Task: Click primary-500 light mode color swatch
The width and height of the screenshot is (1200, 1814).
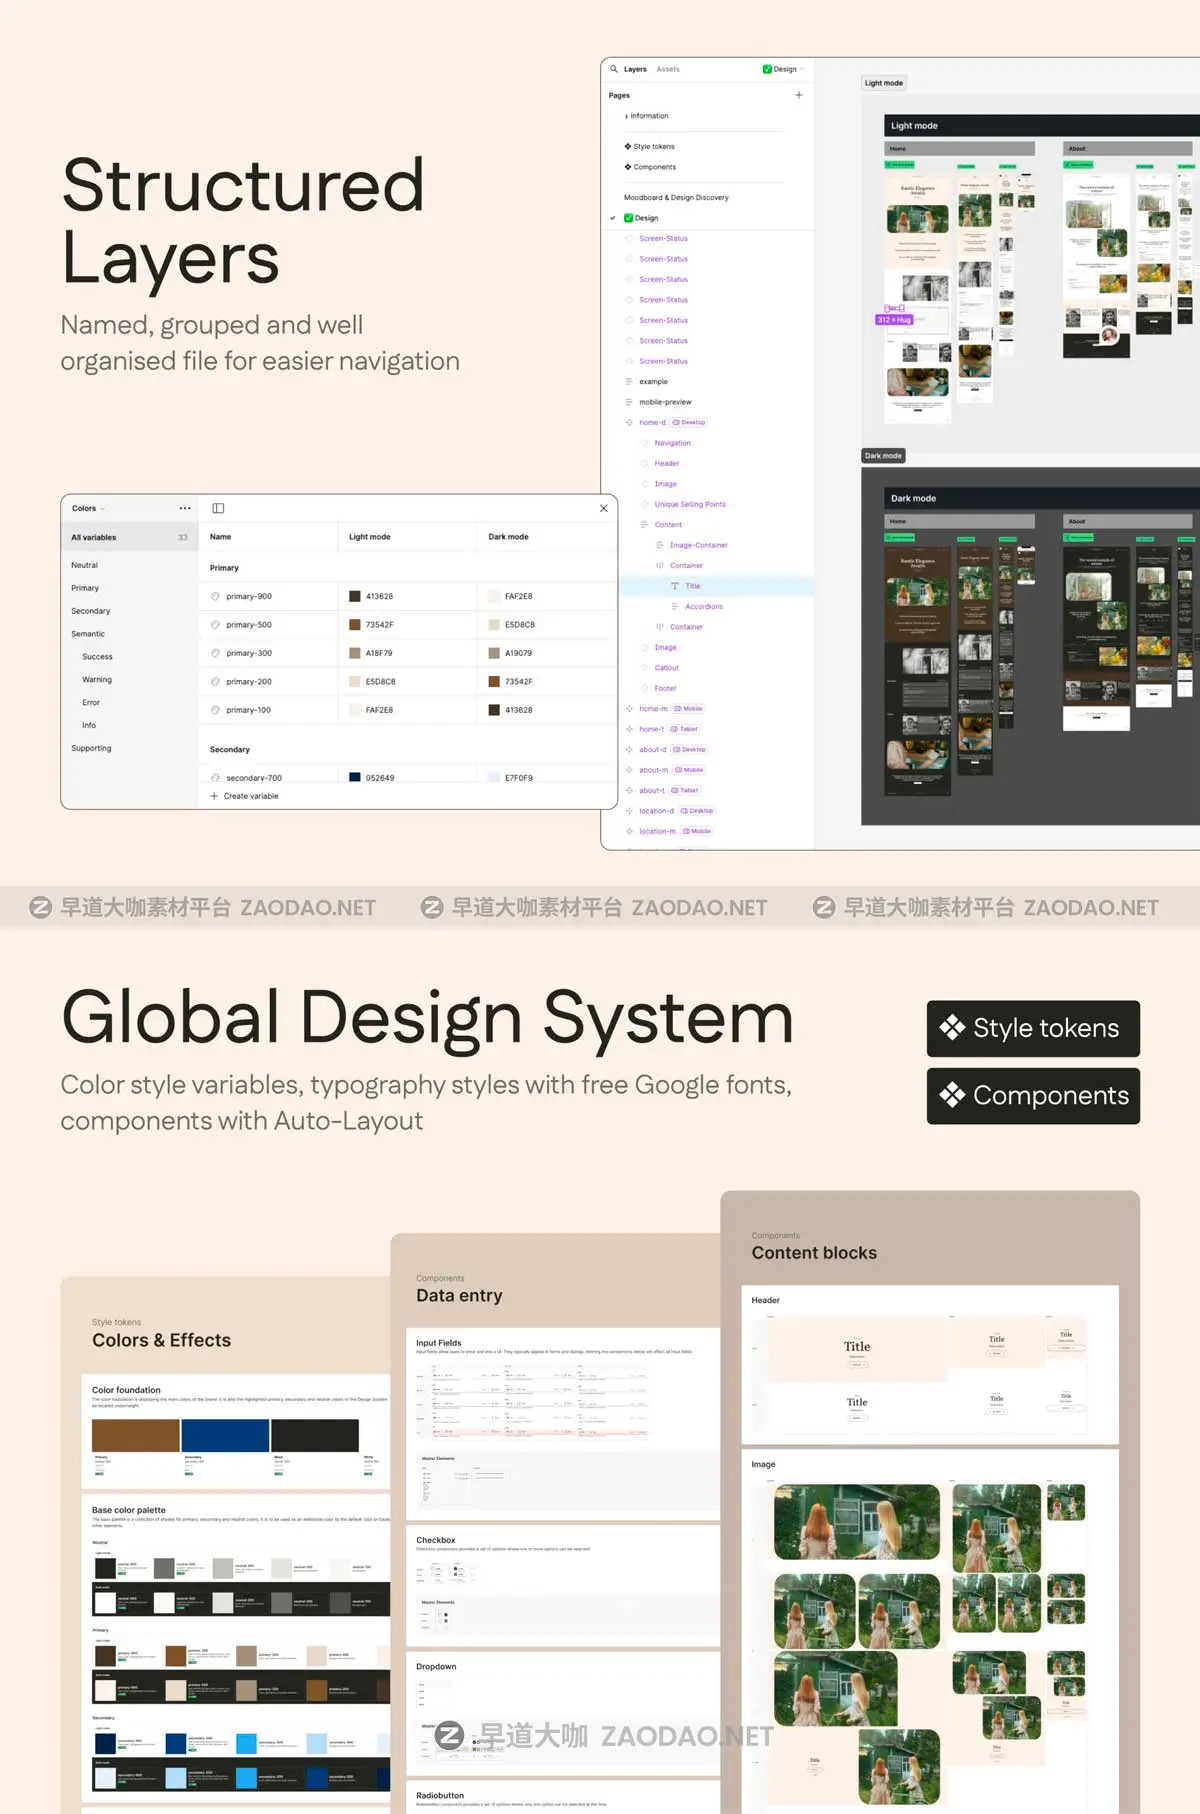Action: pyautogui.click(x=355, y=625)
